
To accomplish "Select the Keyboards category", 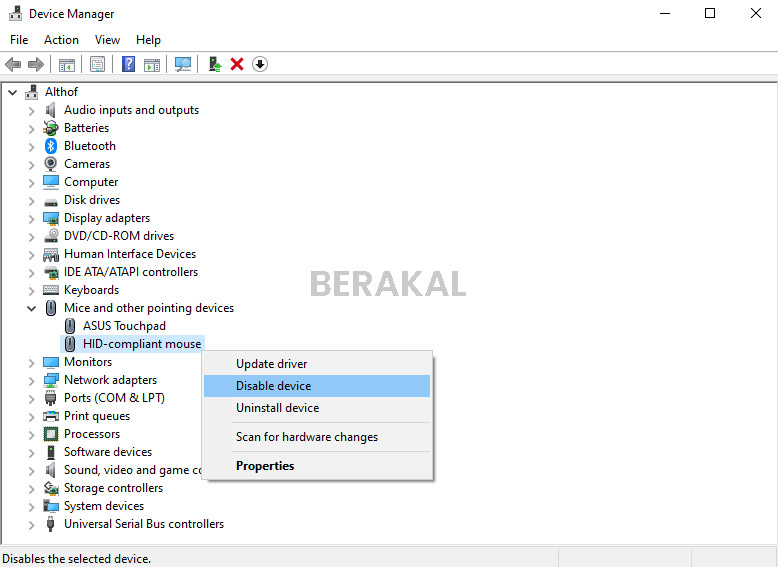I will click(x=91, y=290).
